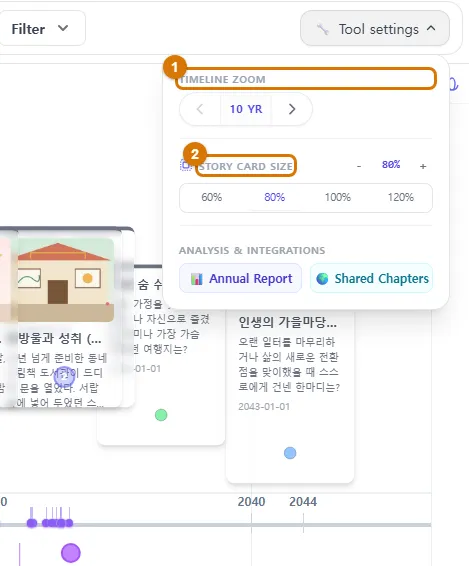Click the wrench icon in Tool settings
Image resolution: width=469 pixels, height=566 pixels.
(322, 29)
